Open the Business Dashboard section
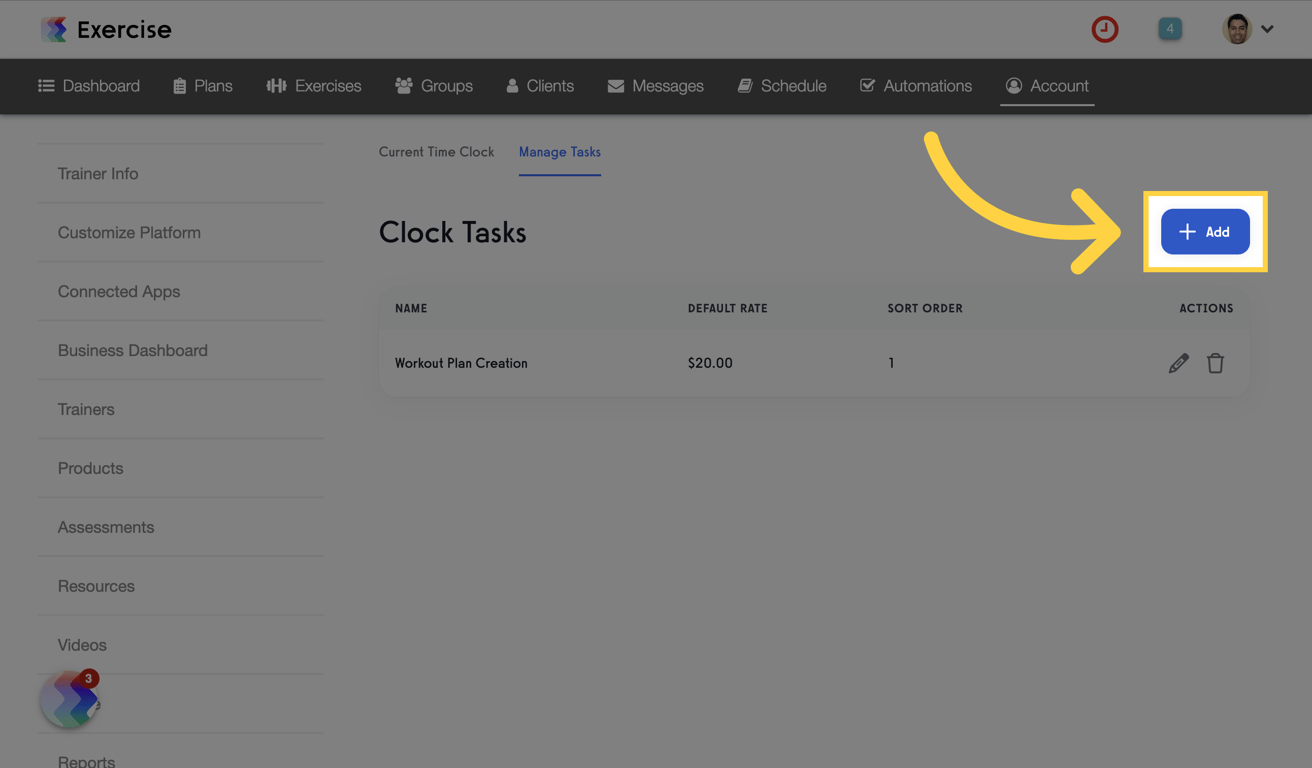 coord(181,351)
